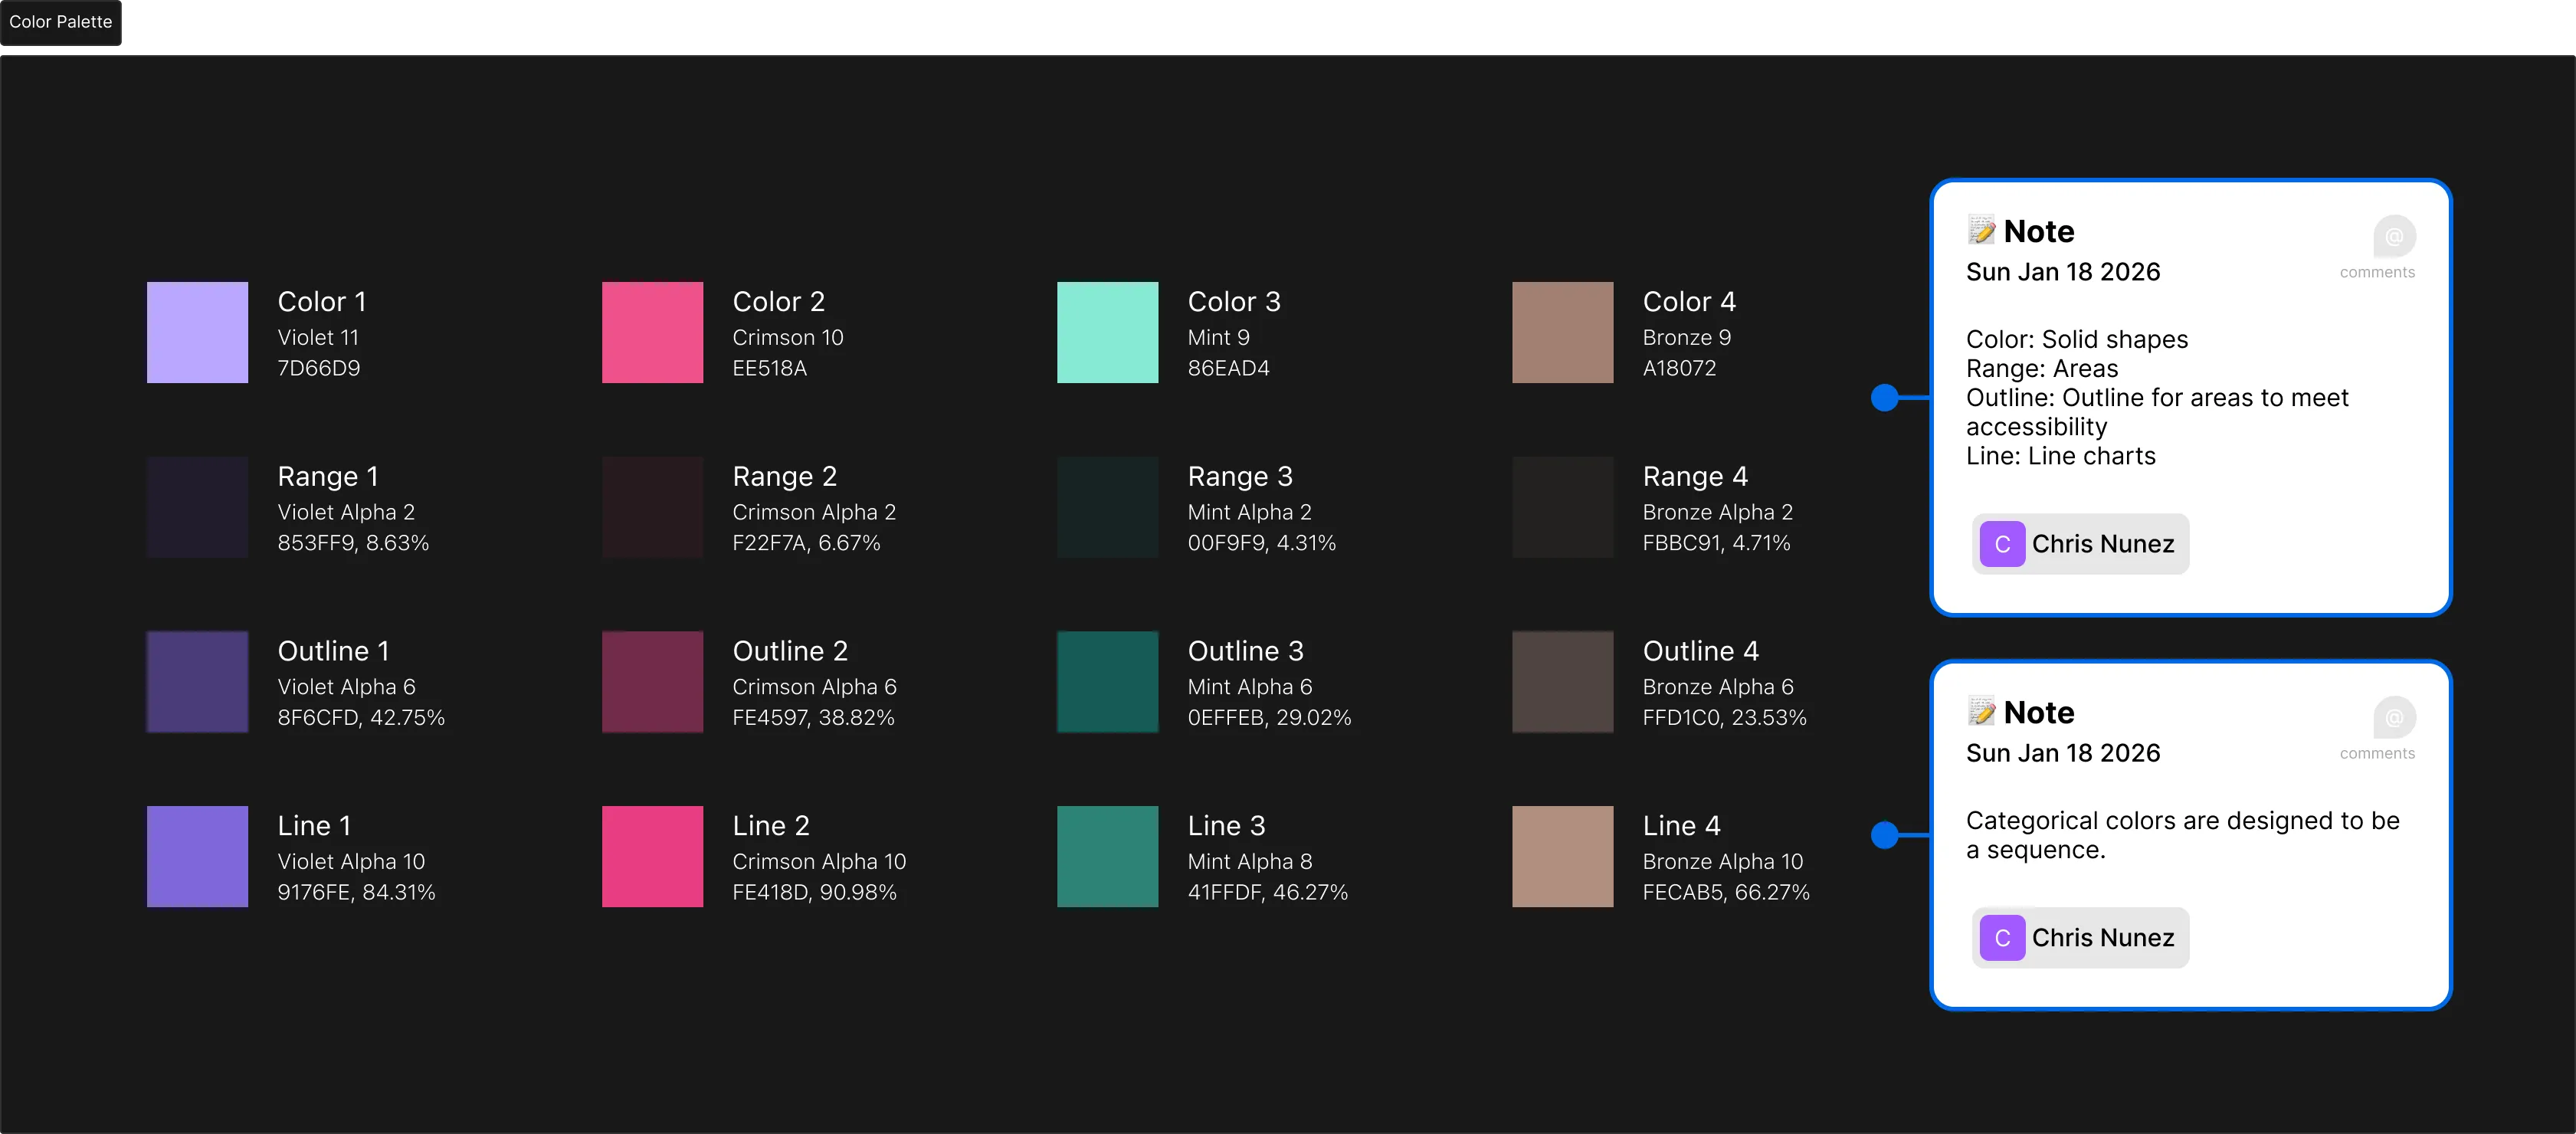Select the 'Line 3' title
Viewport: 2576px width, 1134px height.
1226,826
